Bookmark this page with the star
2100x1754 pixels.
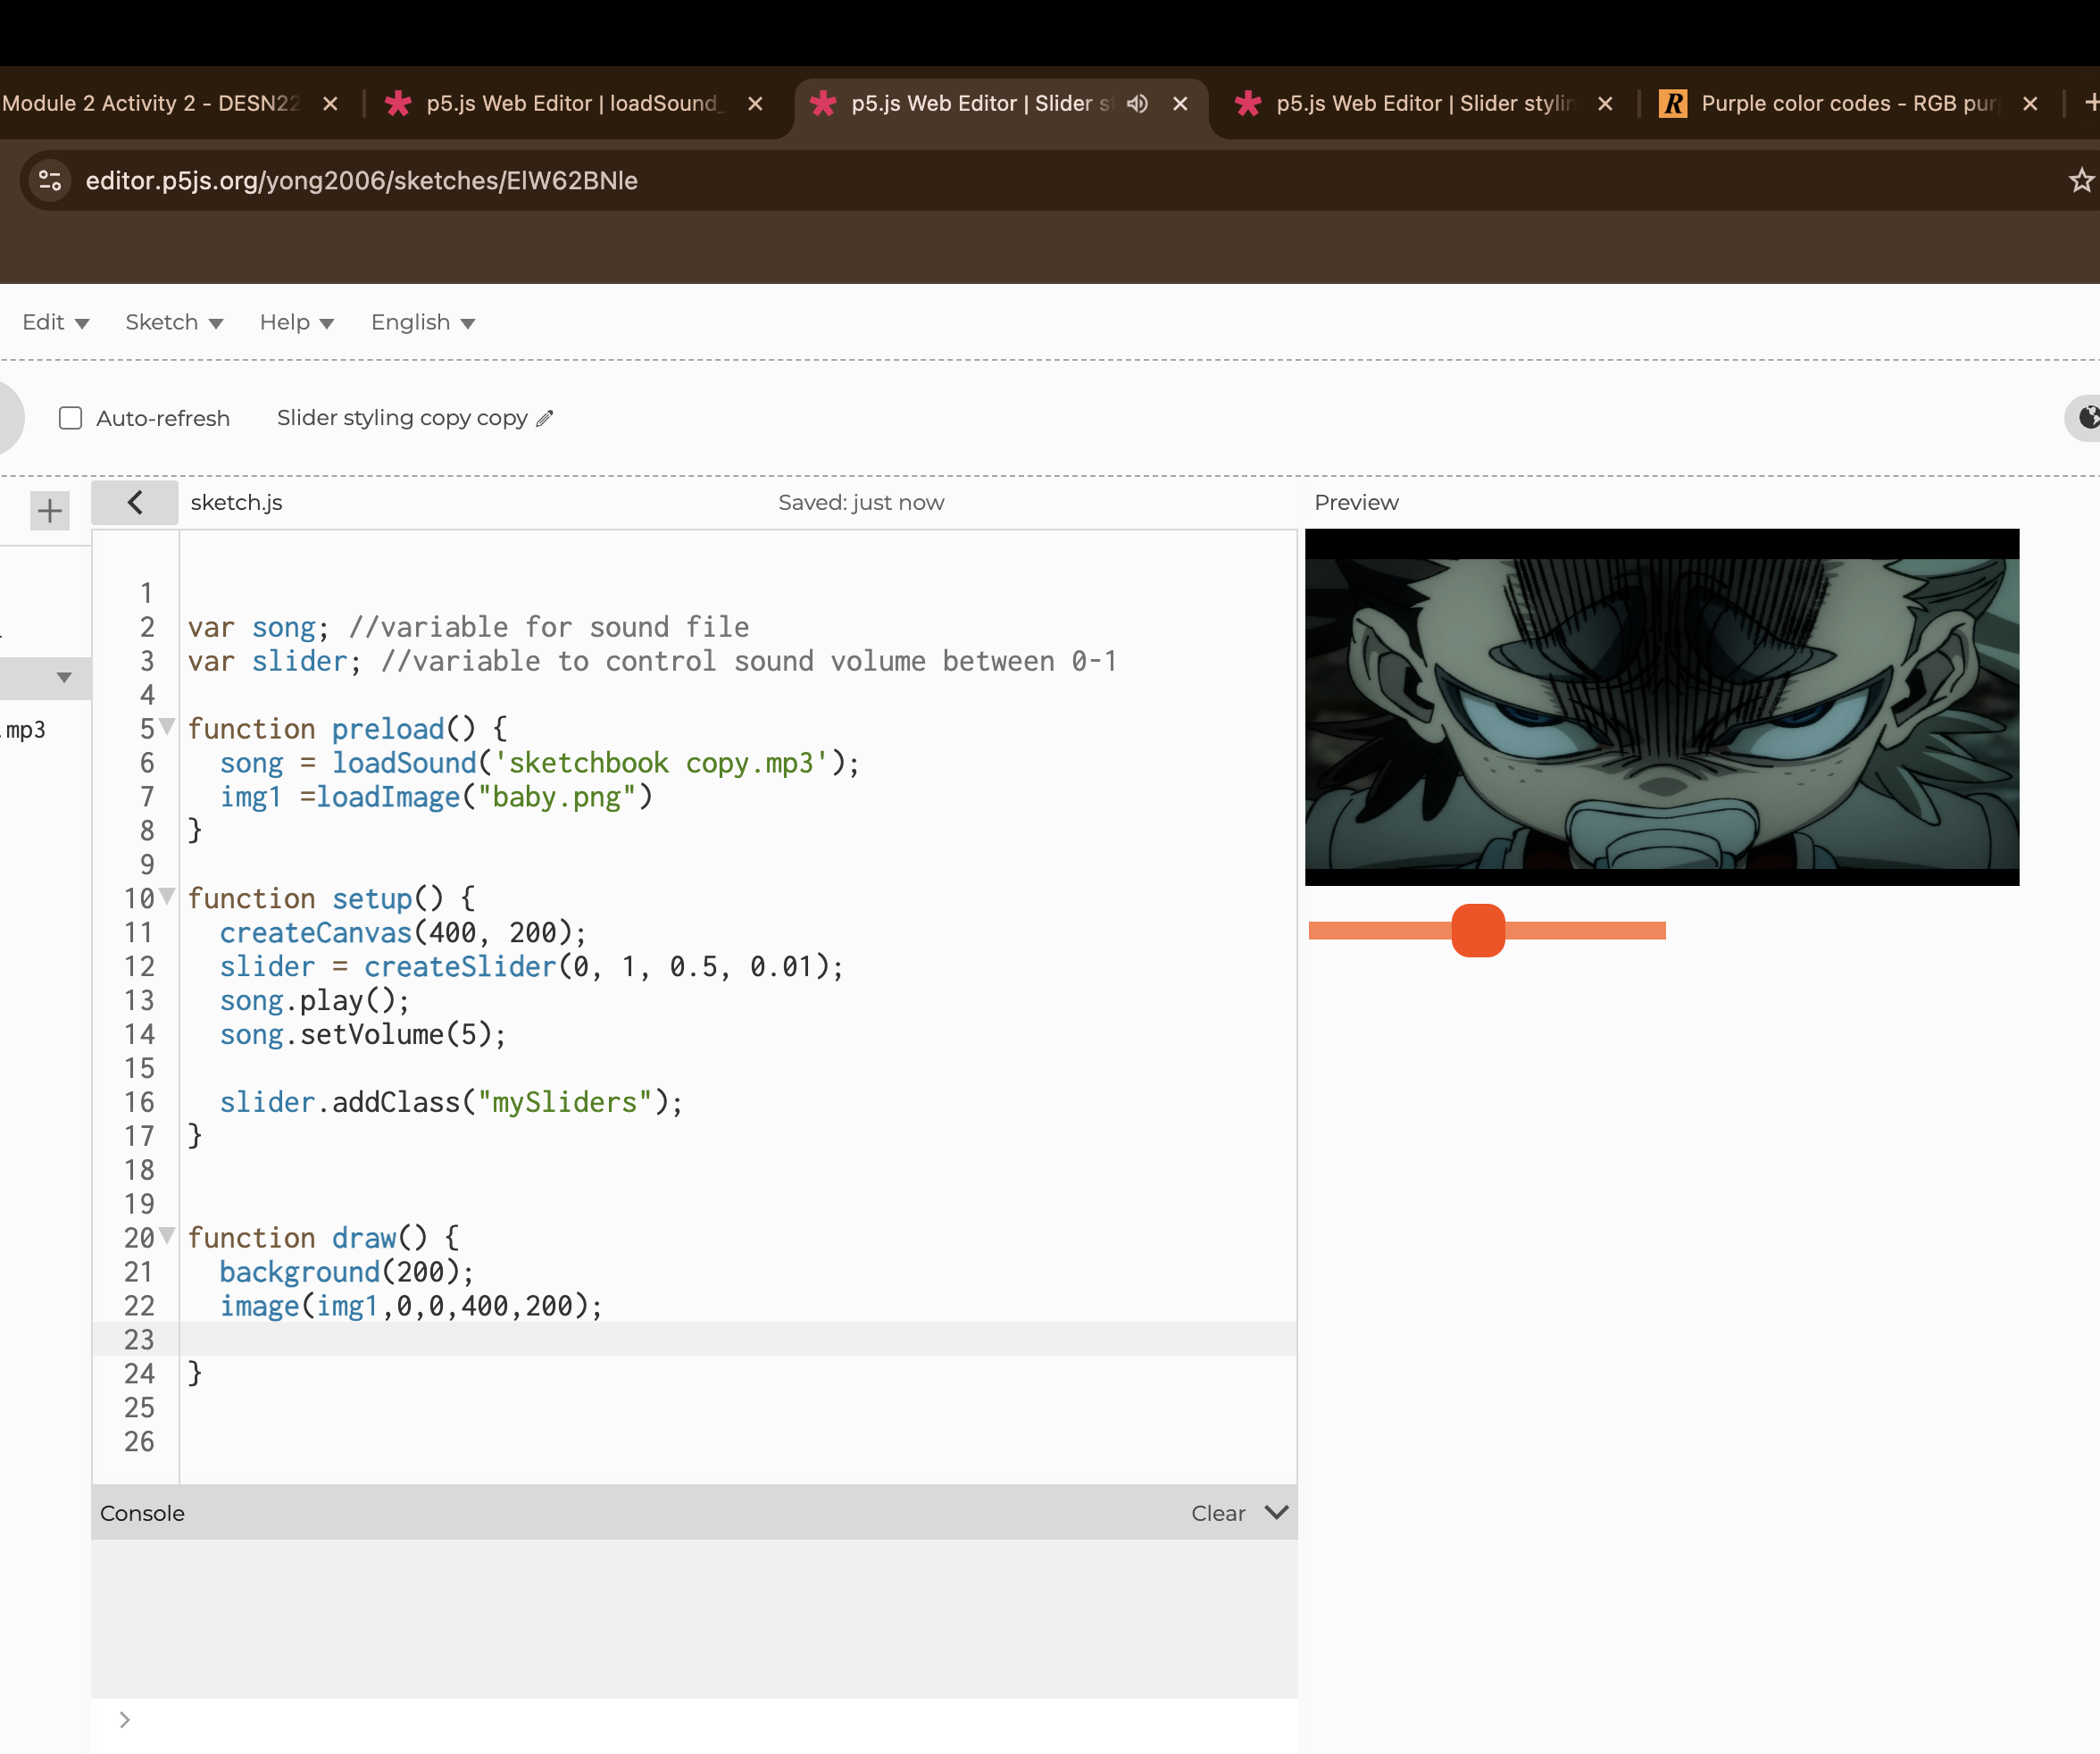point(2081,180)
